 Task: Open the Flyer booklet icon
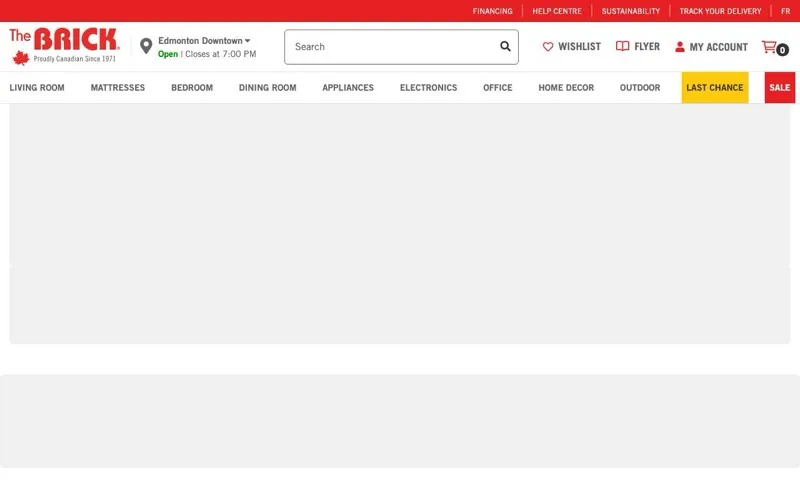[x=622, y=46]
